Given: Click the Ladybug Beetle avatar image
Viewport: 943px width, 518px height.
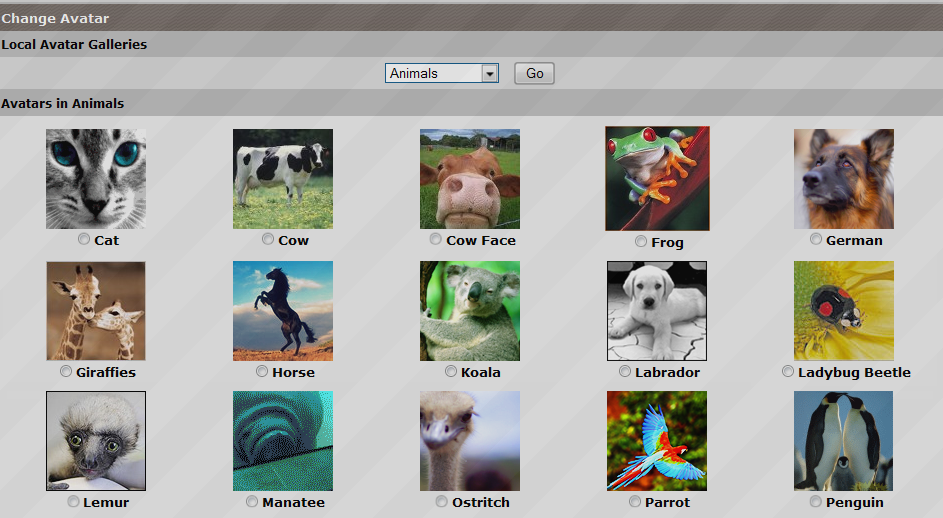Looking at the screenshot, I should click(843, 311).
